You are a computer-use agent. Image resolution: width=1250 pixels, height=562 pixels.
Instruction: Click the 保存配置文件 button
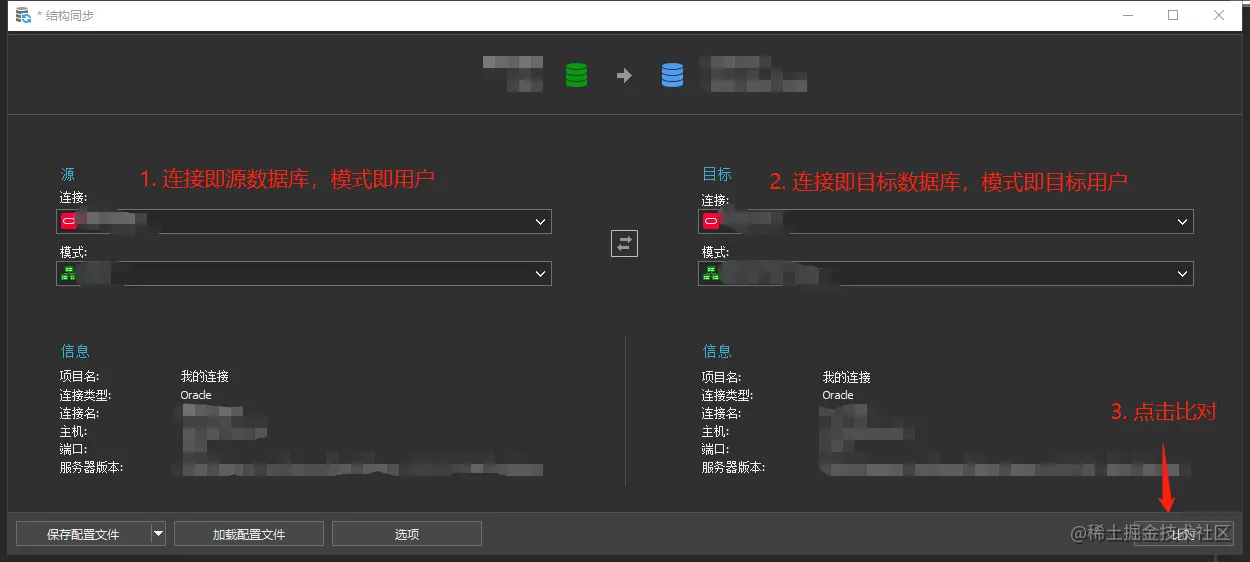(83, 534)
